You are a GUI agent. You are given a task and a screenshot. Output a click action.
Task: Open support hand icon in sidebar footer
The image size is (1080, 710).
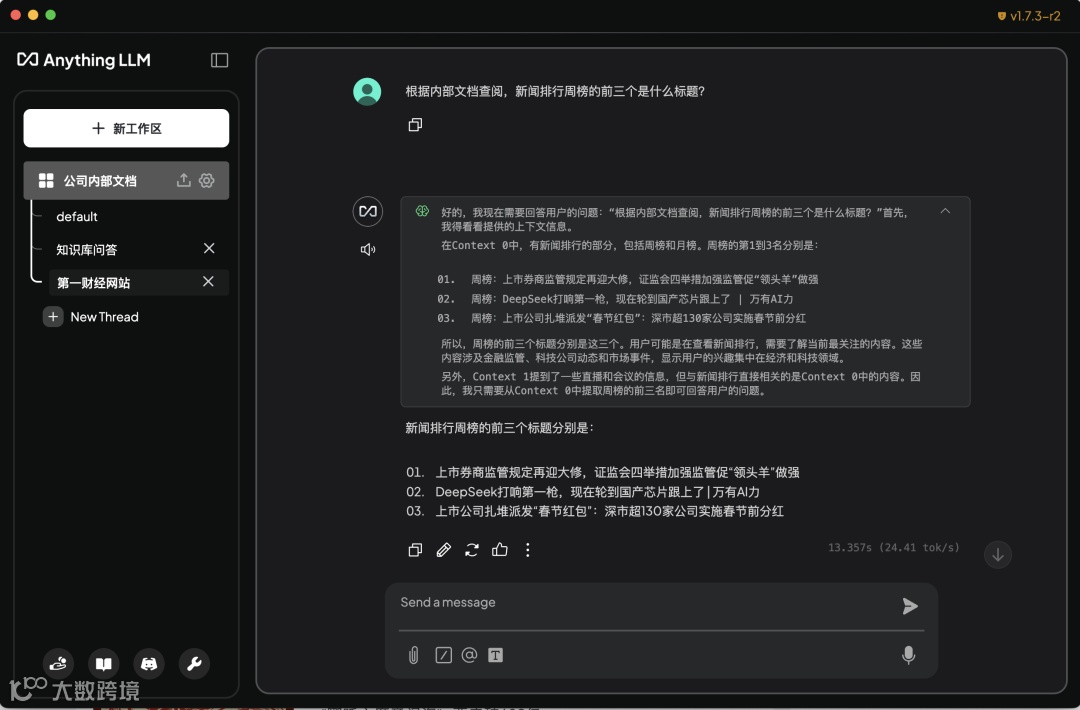(x=58, y=664)
